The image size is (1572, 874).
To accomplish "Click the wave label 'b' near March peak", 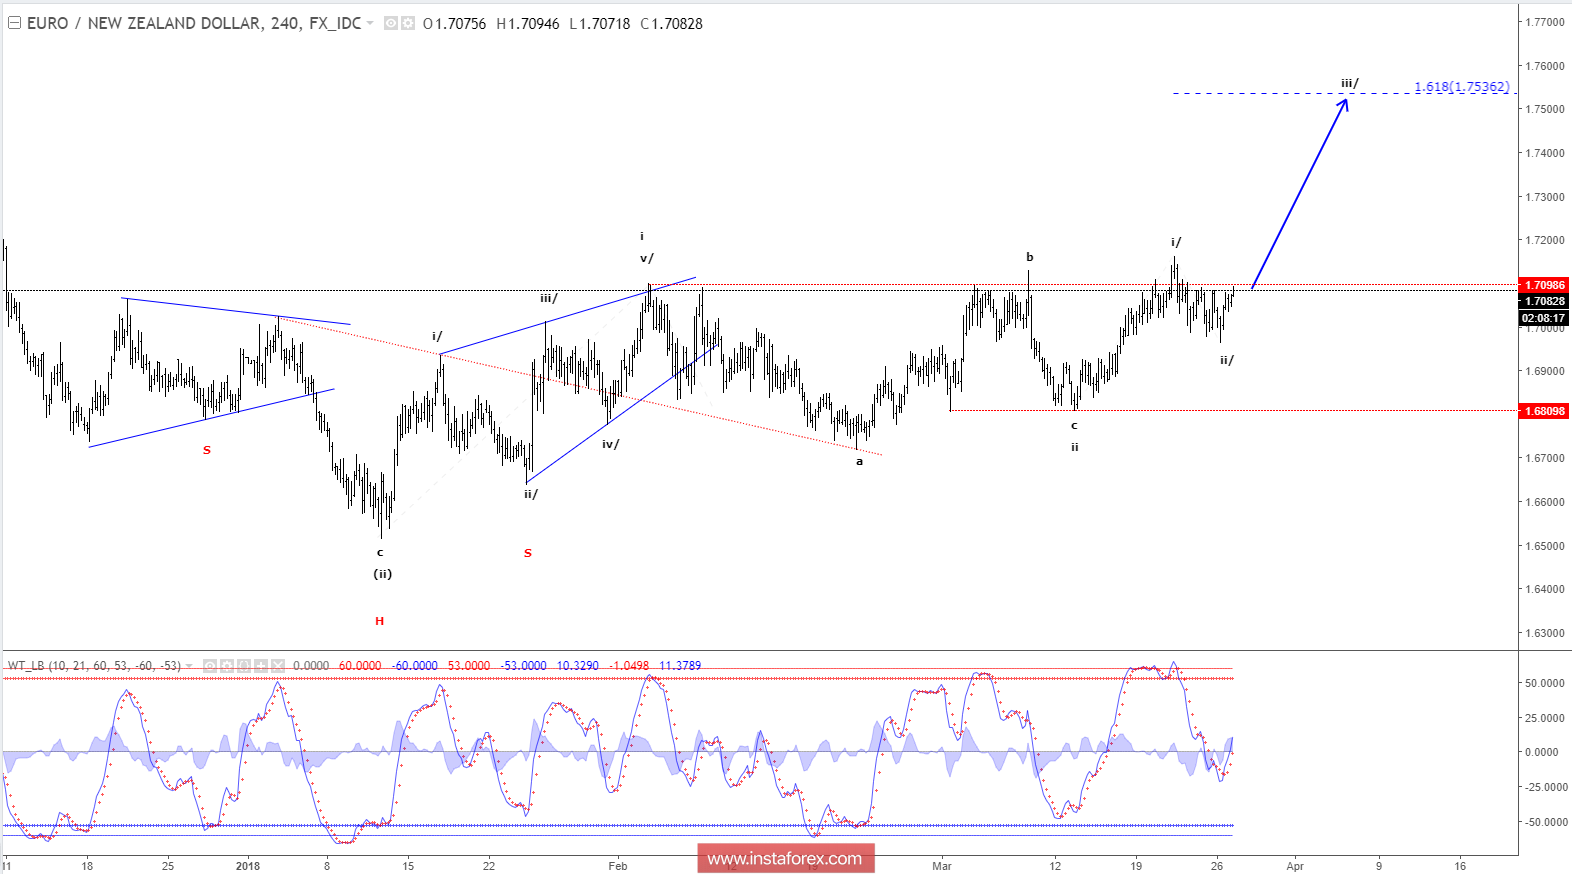I will (x=1030, y=257).
